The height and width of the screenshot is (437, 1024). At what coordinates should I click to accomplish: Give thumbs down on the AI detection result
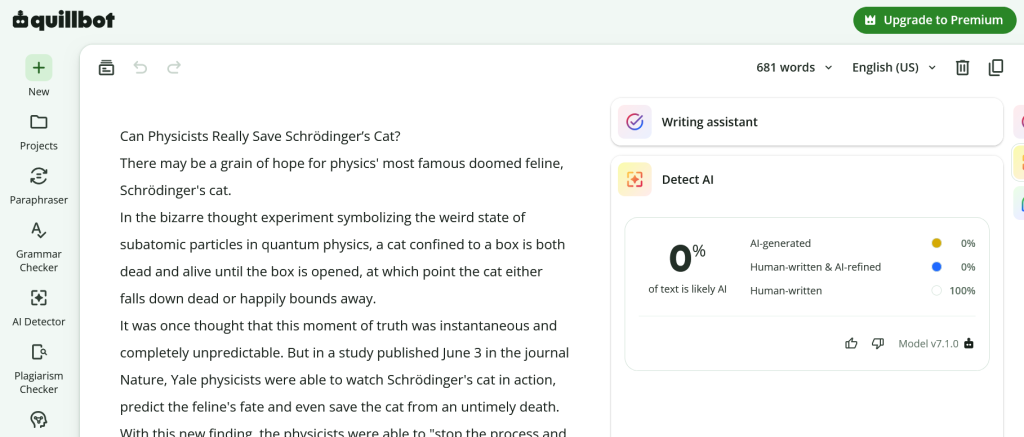[878, 343]
